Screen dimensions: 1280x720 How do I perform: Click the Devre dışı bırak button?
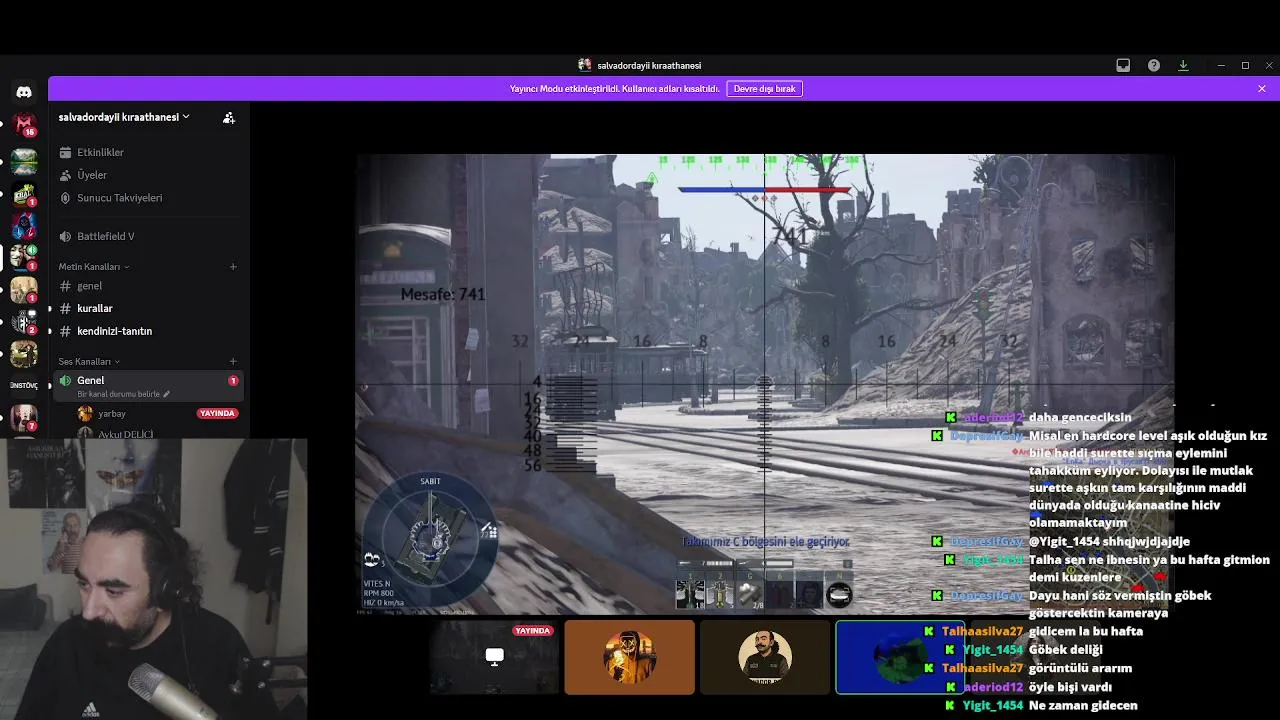coord(764,89)
